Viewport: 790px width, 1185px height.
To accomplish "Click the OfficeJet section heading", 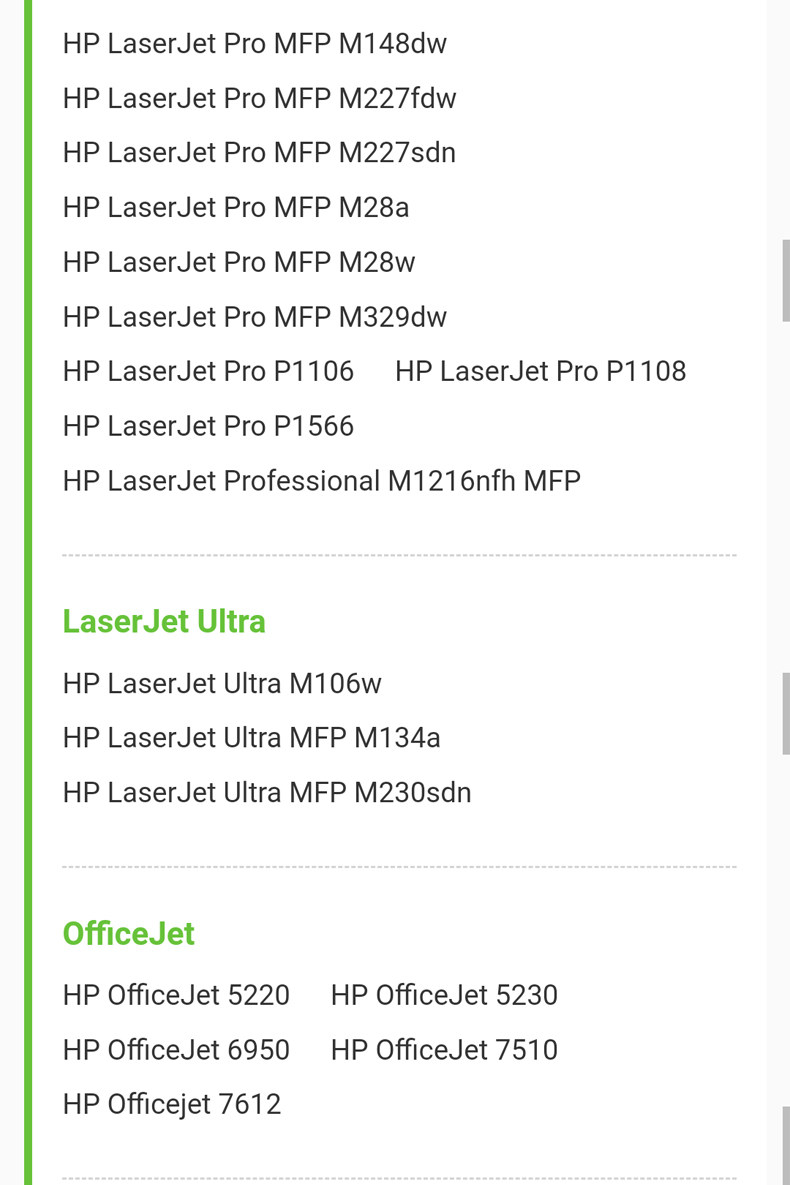I will point(128,933).
